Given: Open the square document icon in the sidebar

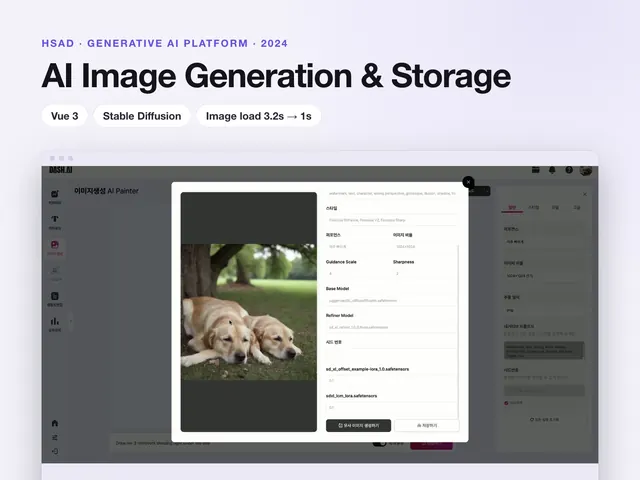Looking at the screenshot, I should [x=55, y=299].
